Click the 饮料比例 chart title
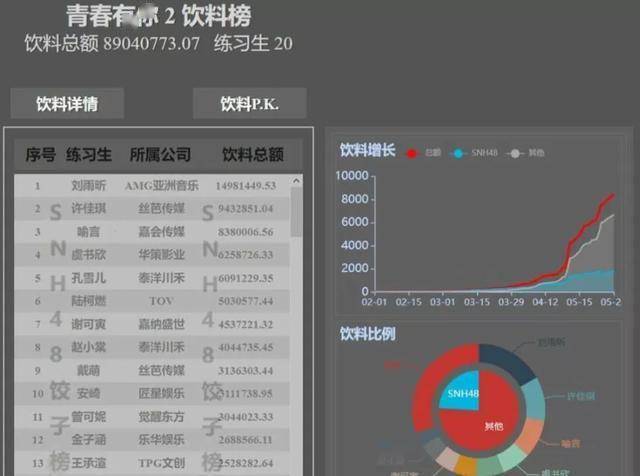Screen dimensions: 640x476 [368, 334]
